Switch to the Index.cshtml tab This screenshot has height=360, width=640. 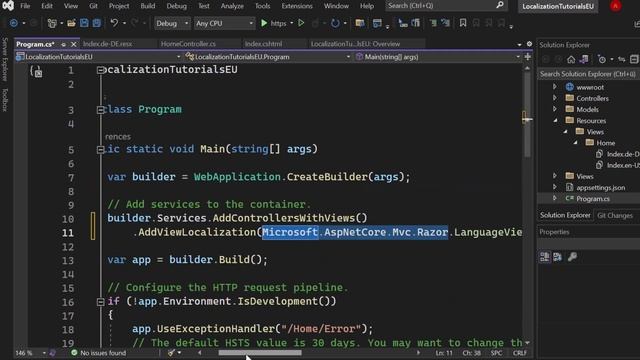(x=264, y=44)
